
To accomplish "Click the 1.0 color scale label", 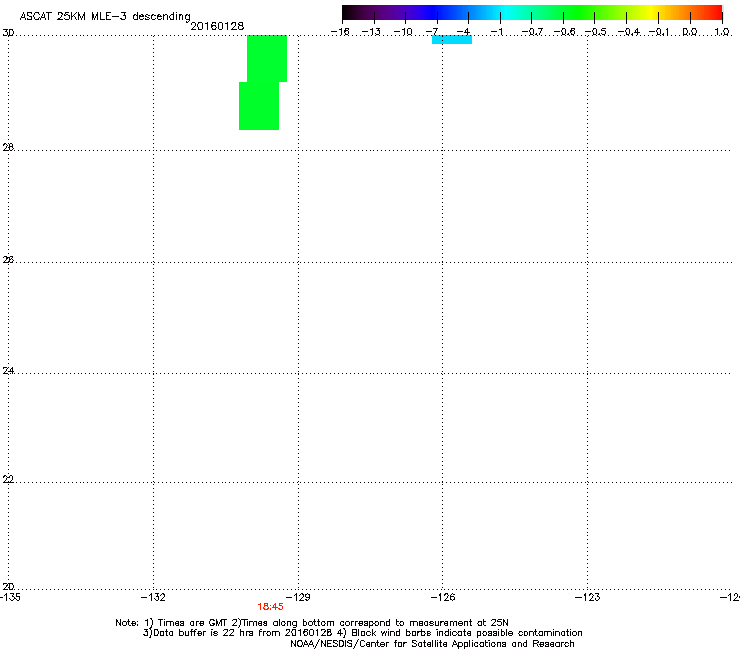I will 722,32.
